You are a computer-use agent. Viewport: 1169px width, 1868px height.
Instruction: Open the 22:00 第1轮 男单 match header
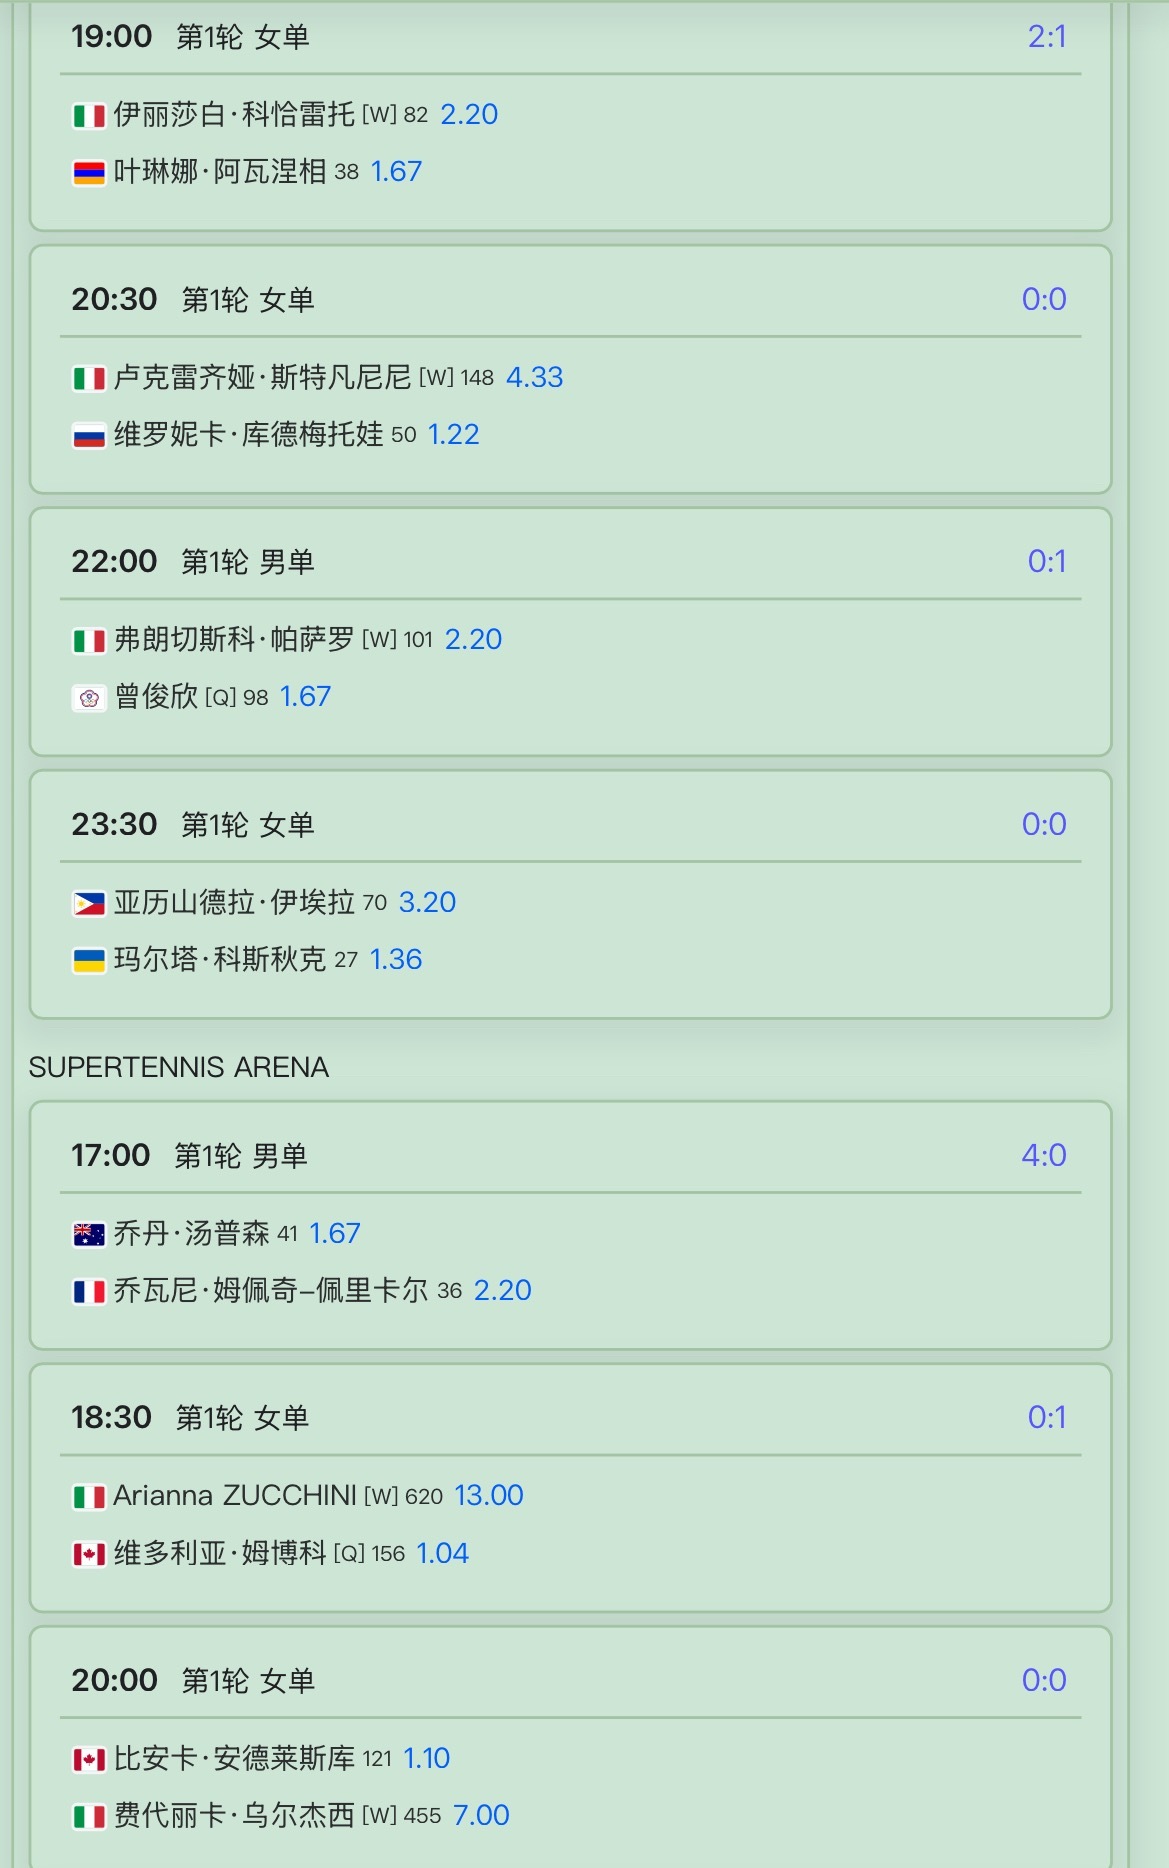193,562
